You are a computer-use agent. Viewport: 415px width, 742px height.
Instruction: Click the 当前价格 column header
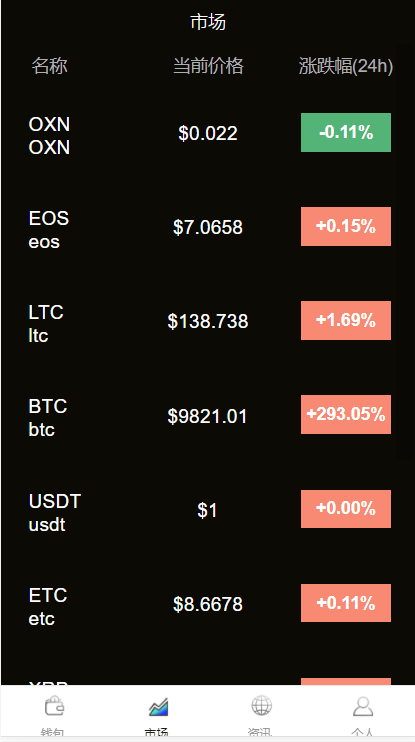tap(208, 66)
